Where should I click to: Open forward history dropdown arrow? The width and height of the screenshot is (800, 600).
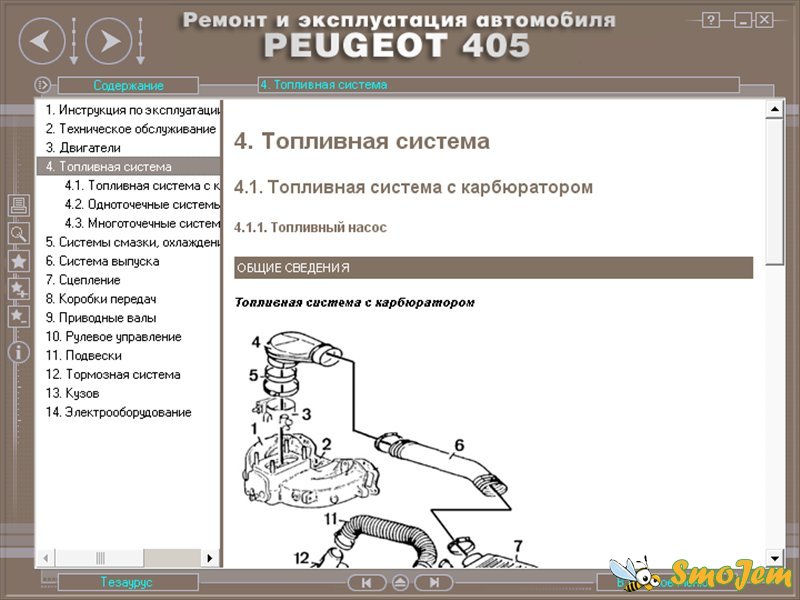click(140, 41)
